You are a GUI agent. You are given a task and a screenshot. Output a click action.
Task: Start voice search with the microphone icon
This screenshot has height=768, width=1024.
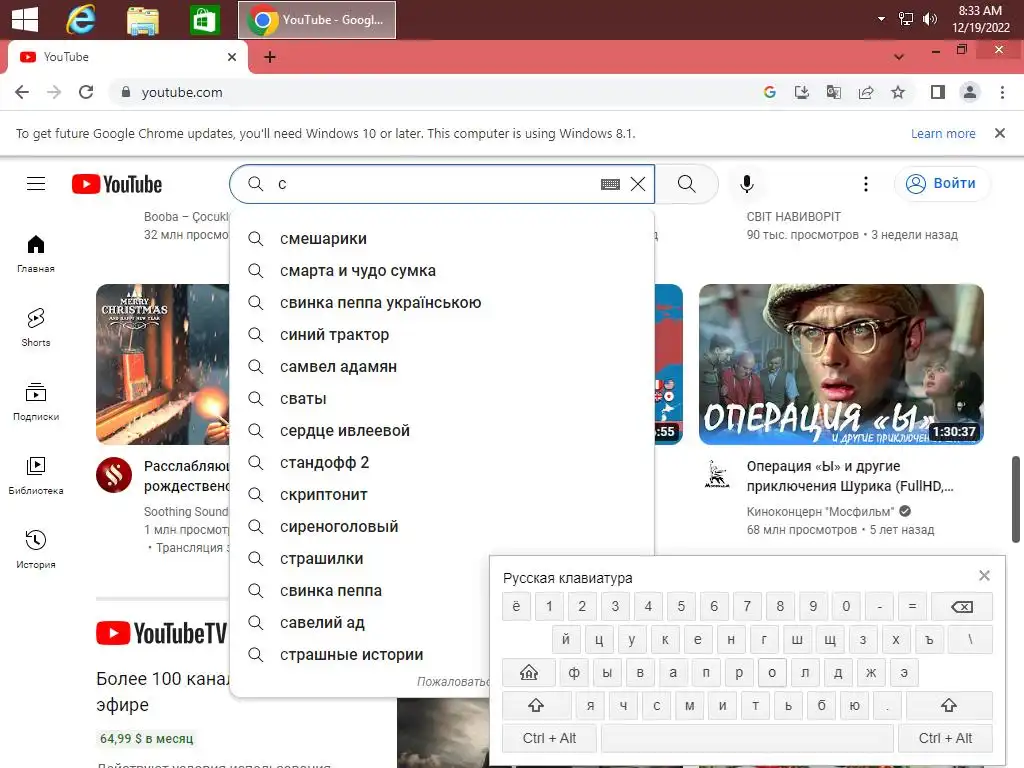point(747,184)
